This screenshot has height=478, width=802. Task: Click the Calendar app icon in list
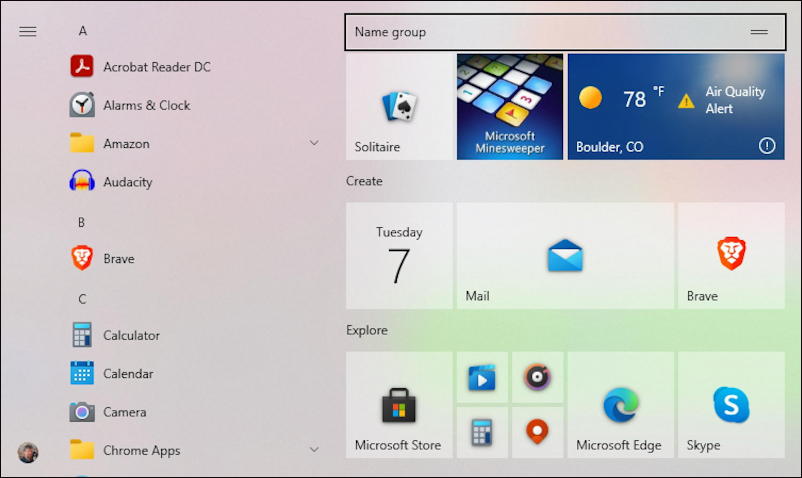coord(82,373)
